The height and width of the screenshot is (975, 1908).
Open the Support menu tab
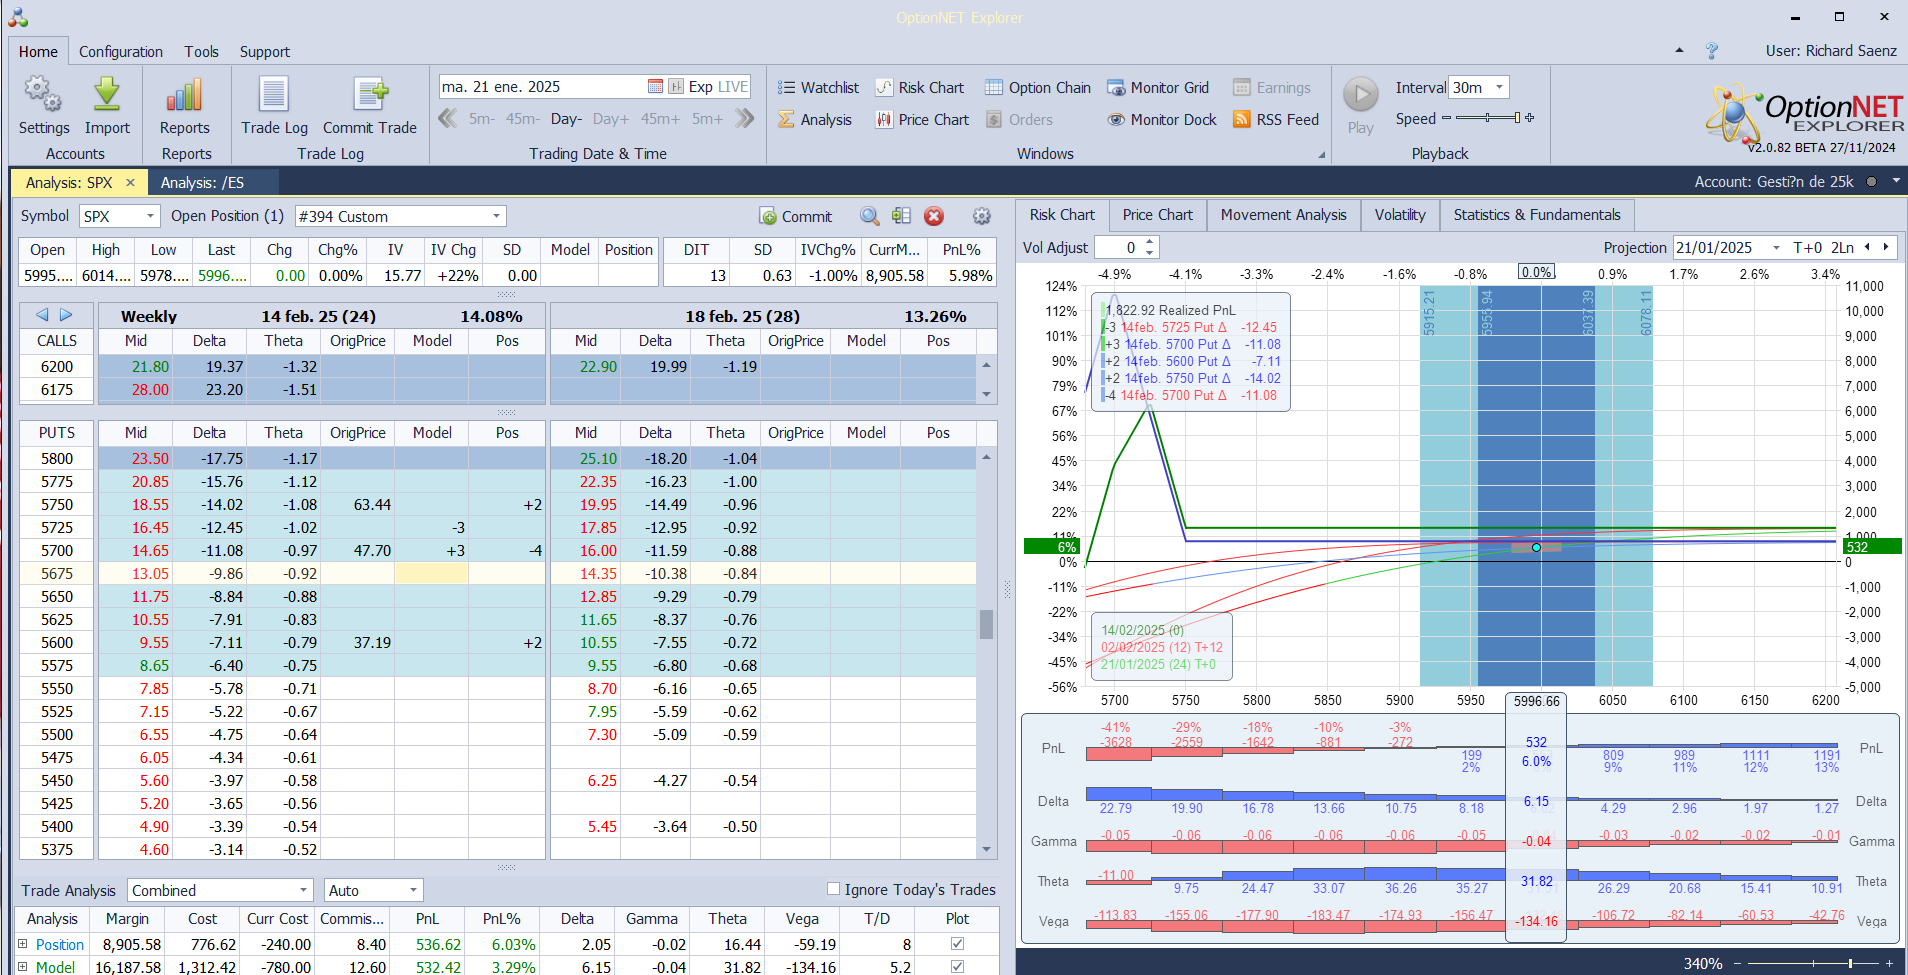click(265, 52)
